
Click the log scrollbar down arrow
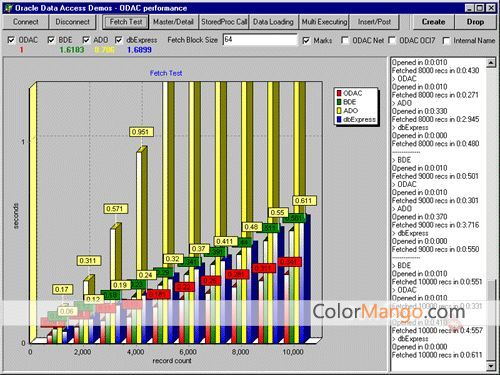[491, 366]
